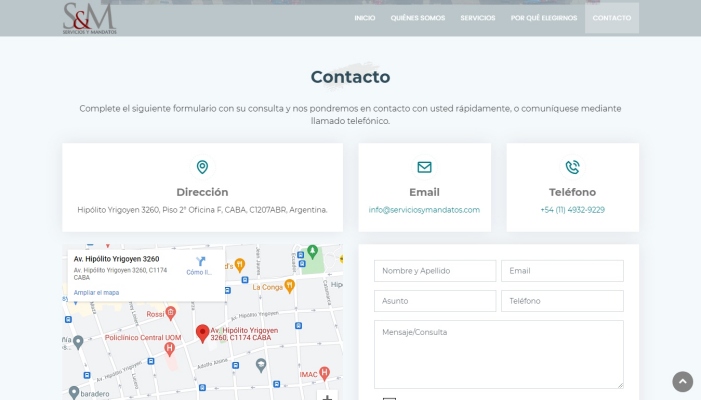Click the green park marker on map
The height and width of the screenshot is (400, 701).
click(x=312, y=252)
